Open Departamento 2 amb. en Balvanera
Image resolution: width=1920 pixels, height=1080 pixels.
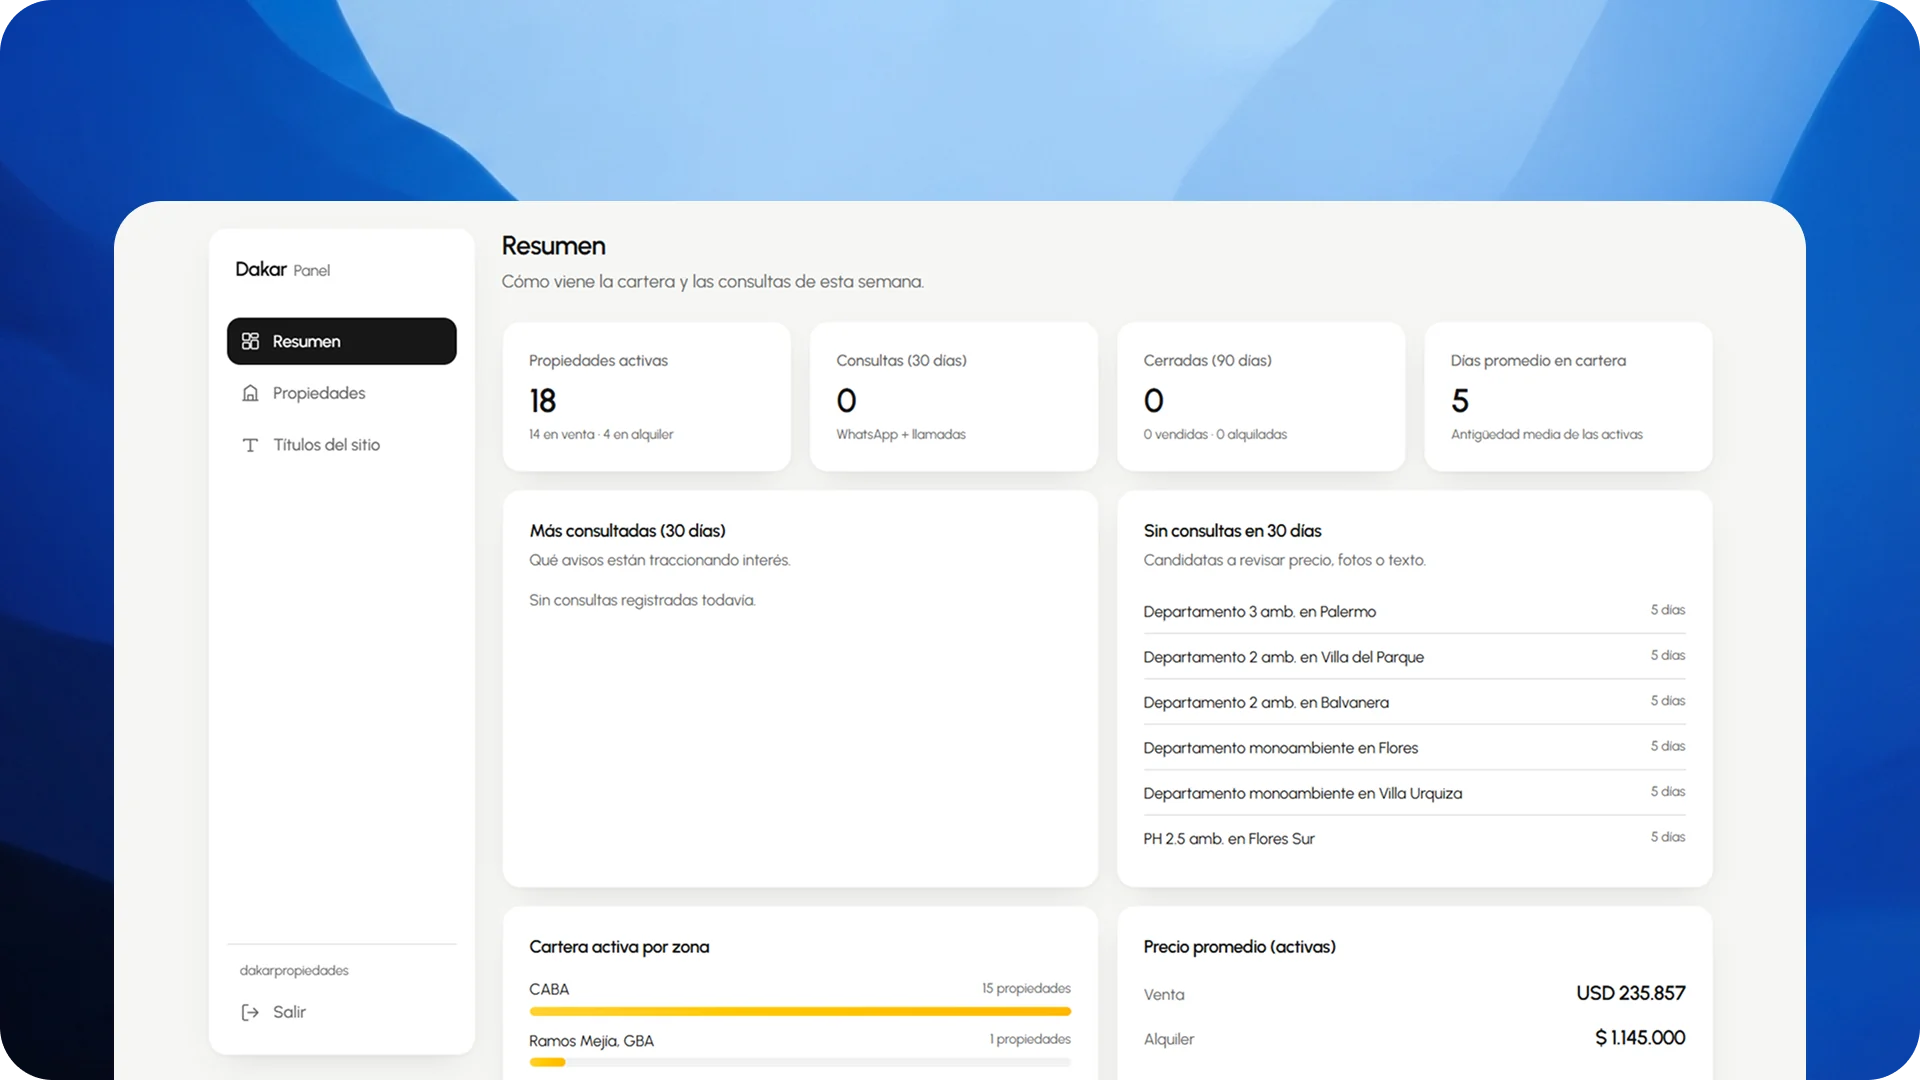click(1414, 702)
